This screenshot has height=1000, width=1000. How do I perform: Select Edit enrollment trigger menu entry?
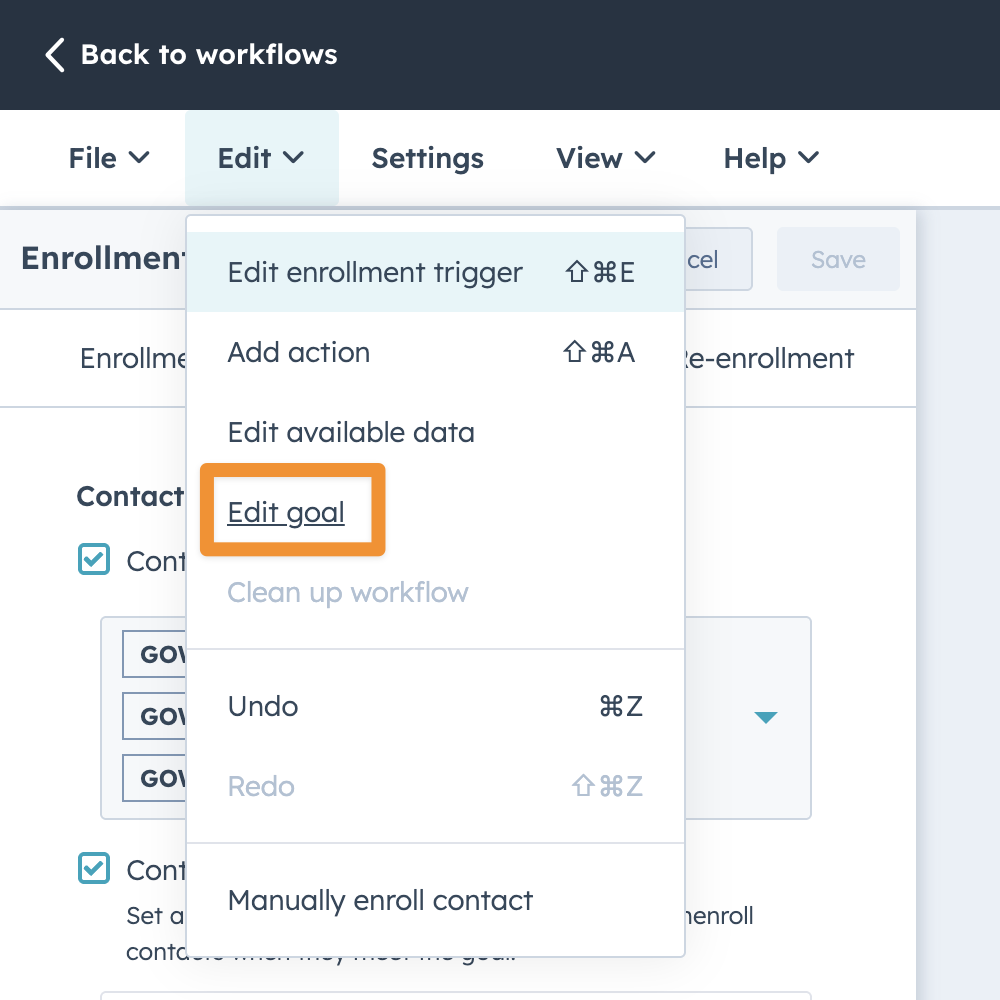[375, 273]
